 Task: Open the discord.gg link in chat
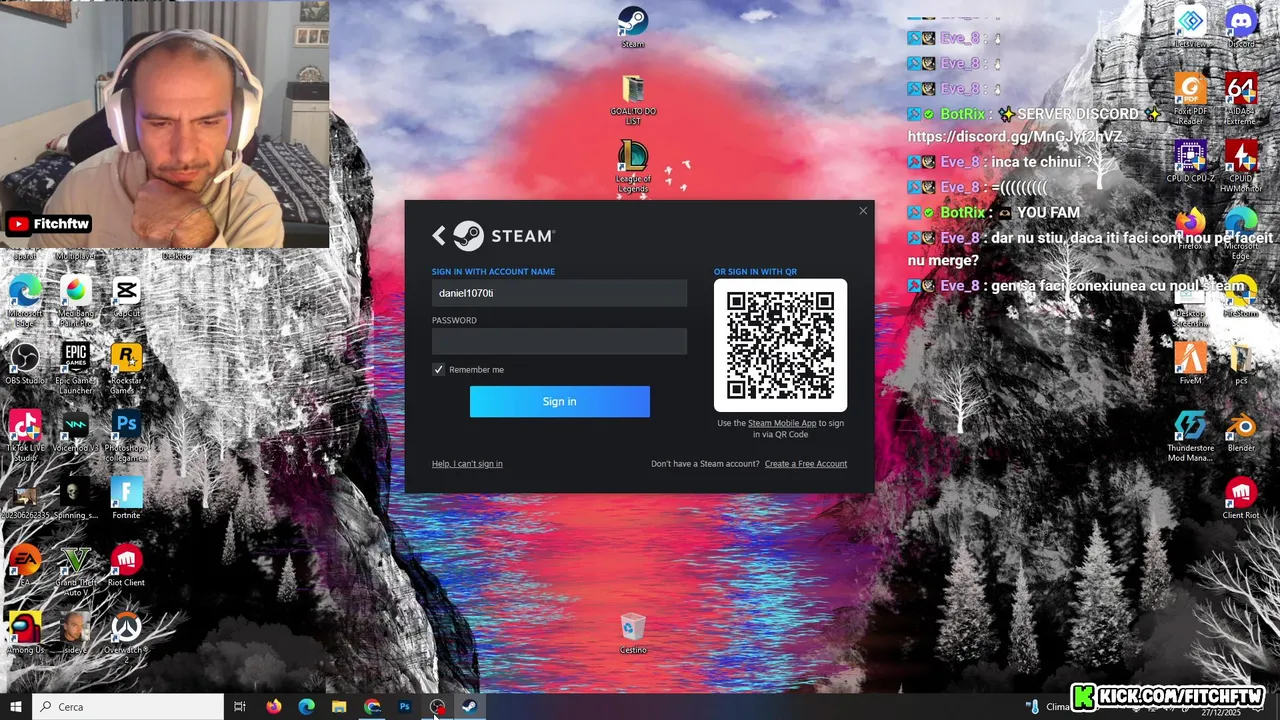[x=1014, y=137]
